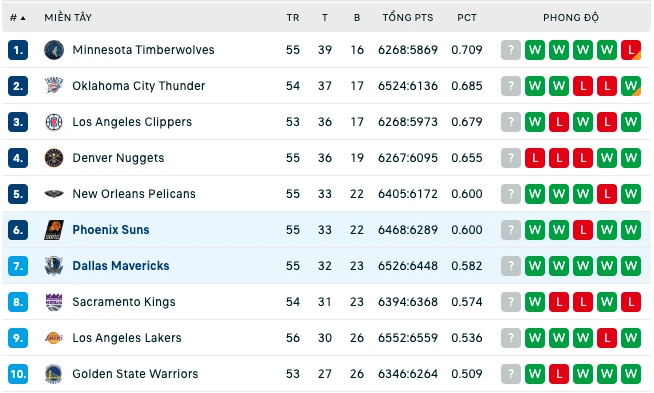Open the Dallas Mavericks team link
This screenshot has height=393, width=654.
pos(121,266)
